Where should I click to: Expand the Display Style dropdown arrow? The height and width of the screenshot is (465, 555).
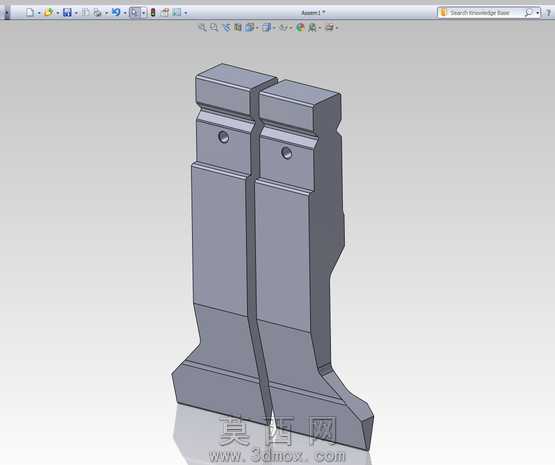point(275,28)
